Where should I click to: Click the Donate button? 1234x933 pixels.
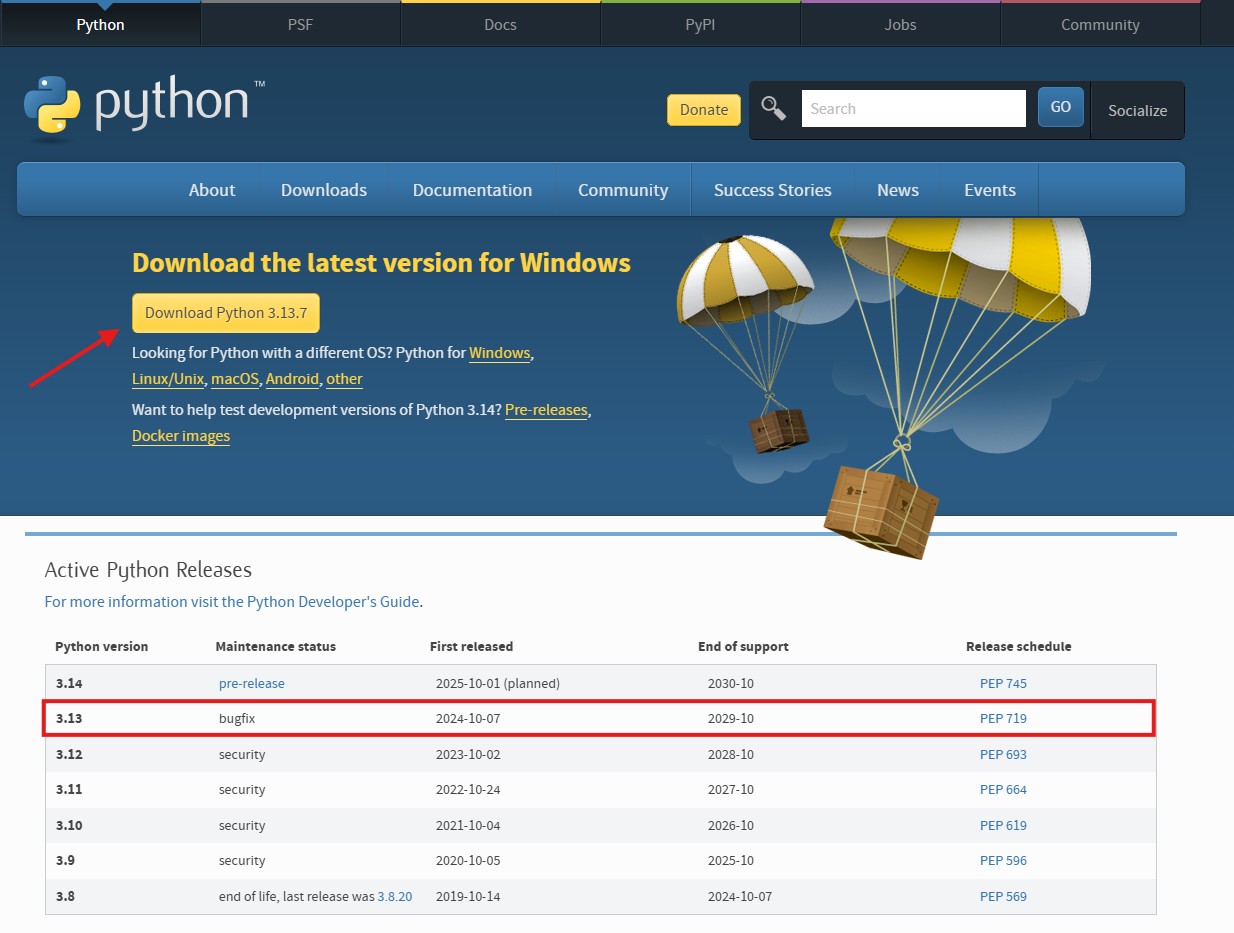click(x=704, y=110)
